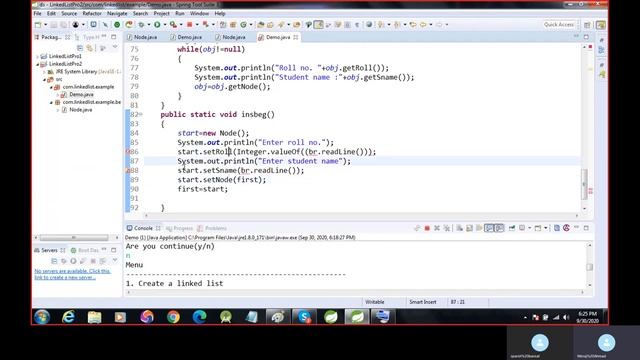Click the Package Explorer horizontal scrollbar
Viewport: 640px width, 360px height.
pyautogui.click(x=74, y=238)
